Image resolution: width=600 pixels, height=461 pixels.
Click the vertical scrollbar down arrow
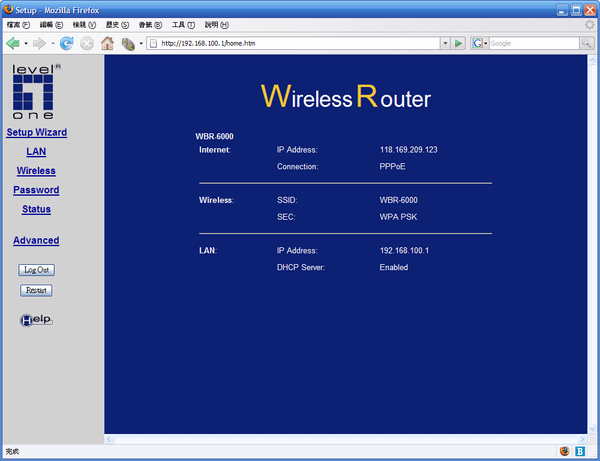tap(592, 429)
